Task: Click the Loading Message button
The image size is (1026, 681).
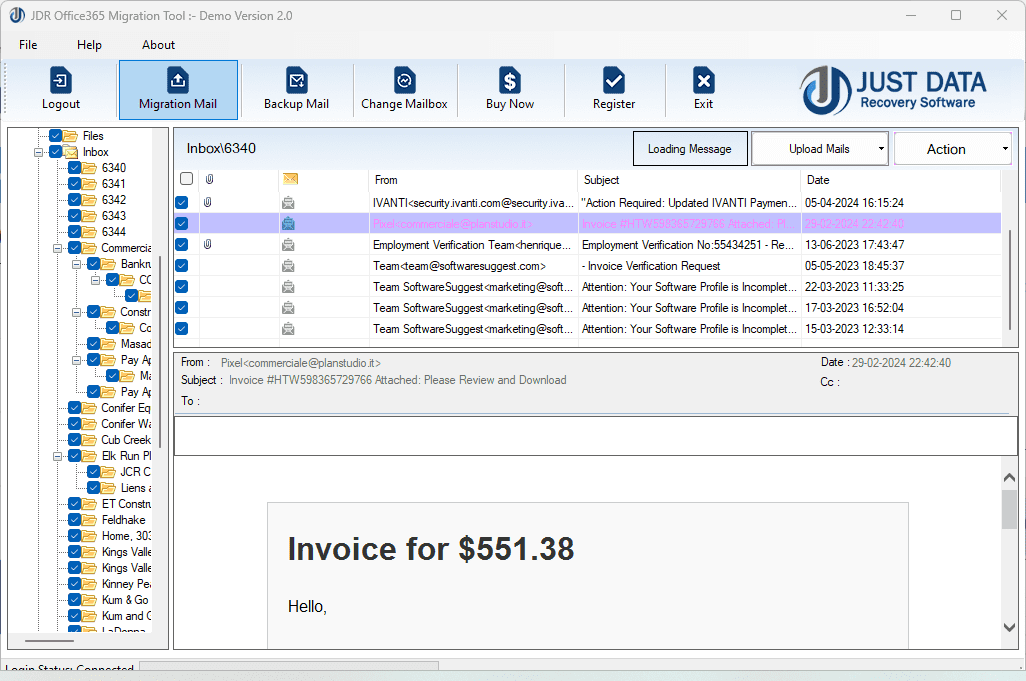Action: point(690,147)
